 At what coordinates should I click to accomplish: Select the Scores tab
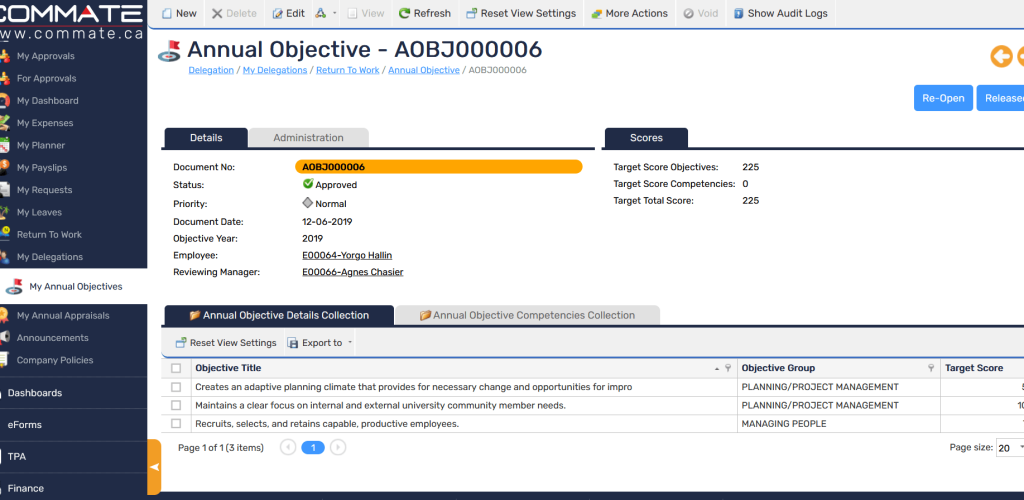point(646,138)
